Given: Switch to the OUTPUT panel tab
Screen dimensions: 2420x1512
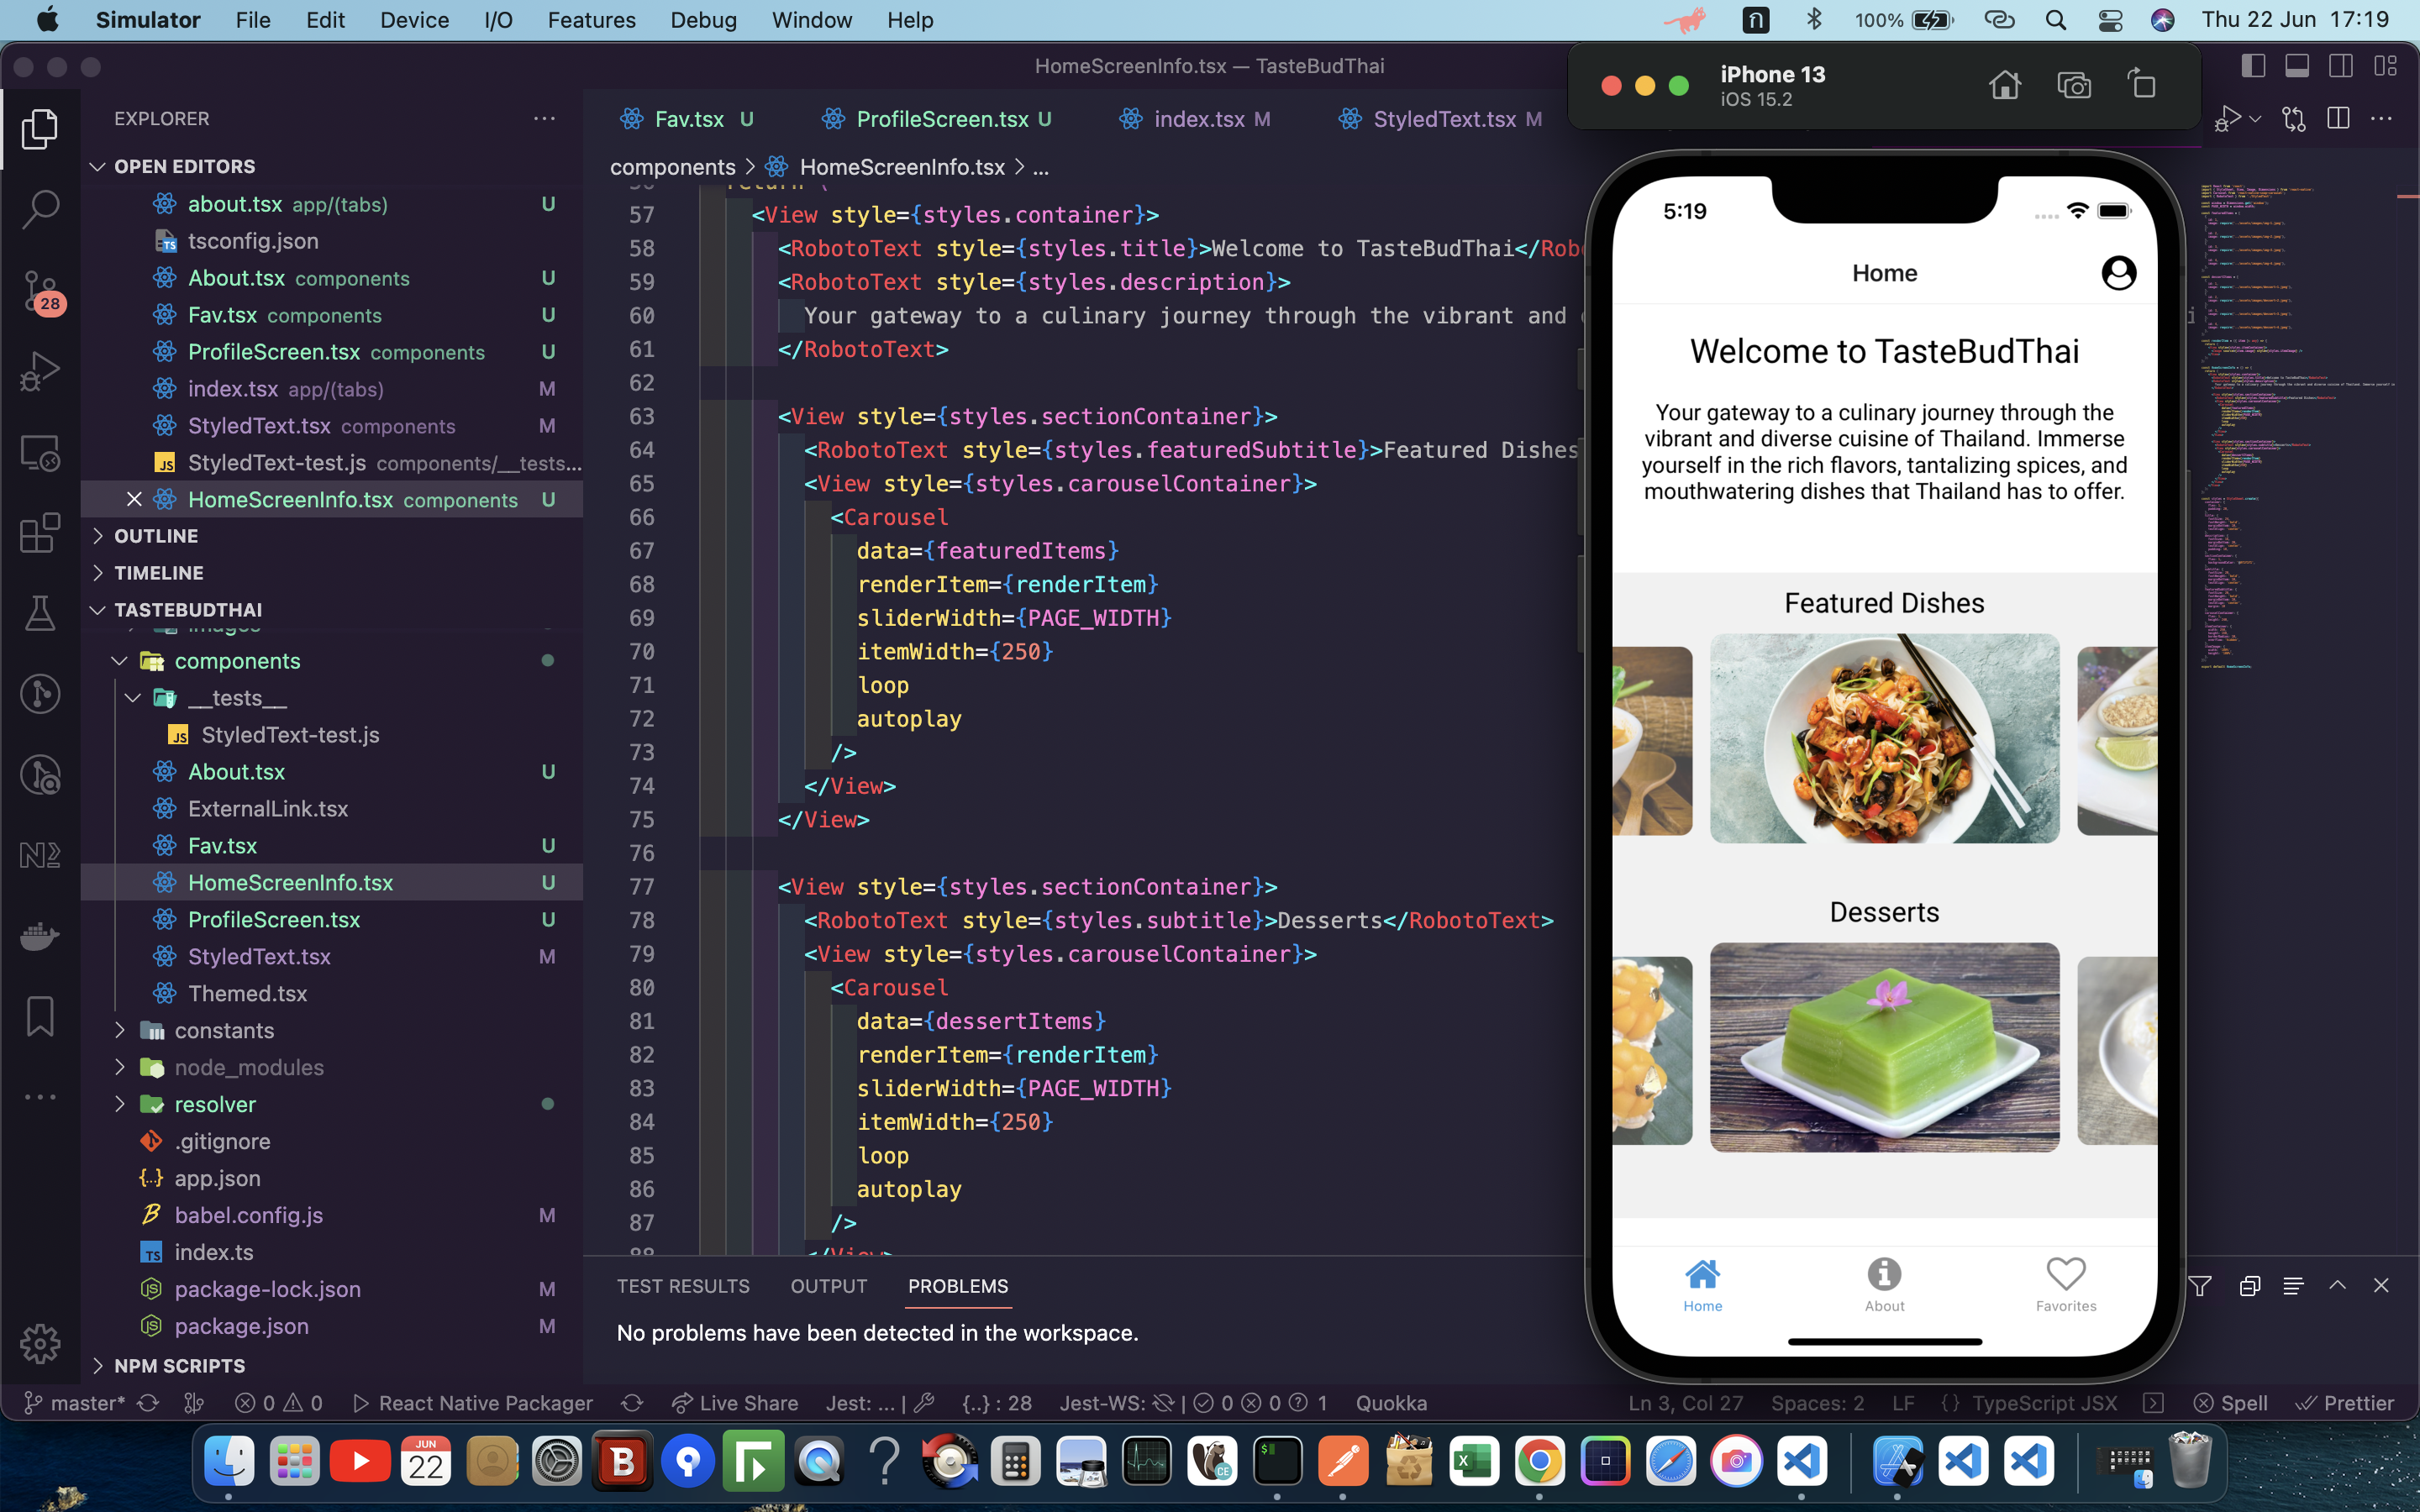Looking at the screenshot, I should pyautogui.click(x=828, y=1286).
